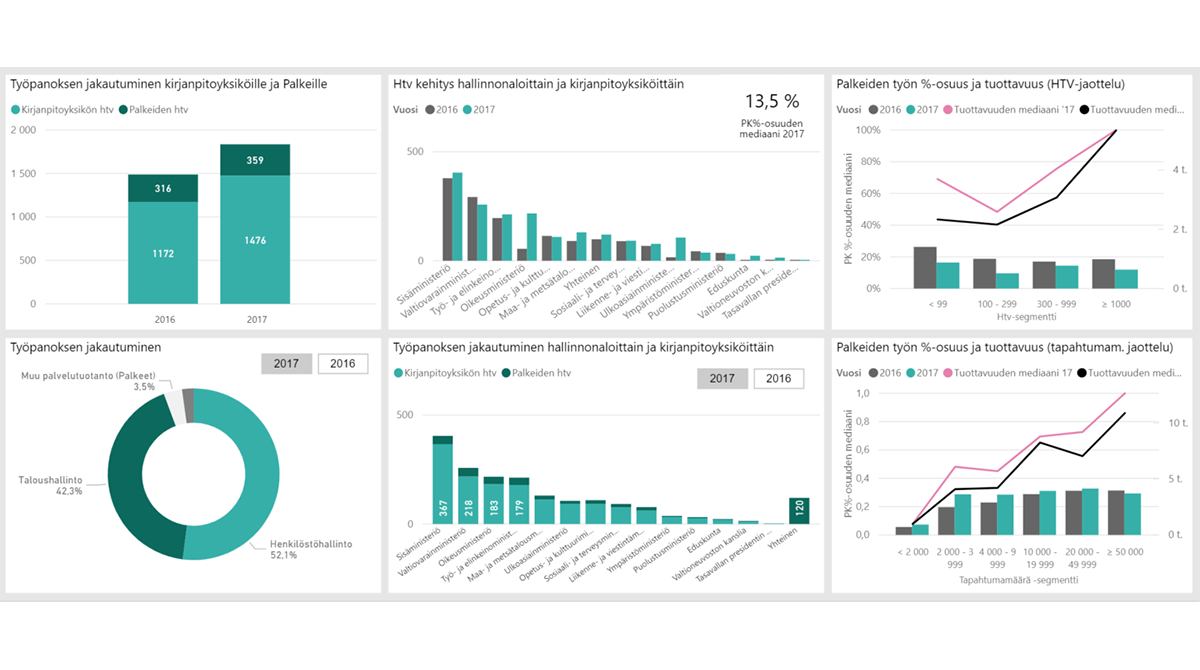The height and width of the screenshot is (670, 1200).
Task: Select the Kirjanpitoyksikön htv legend dot in bottom middle chart
Action: (x=398, y=374)
